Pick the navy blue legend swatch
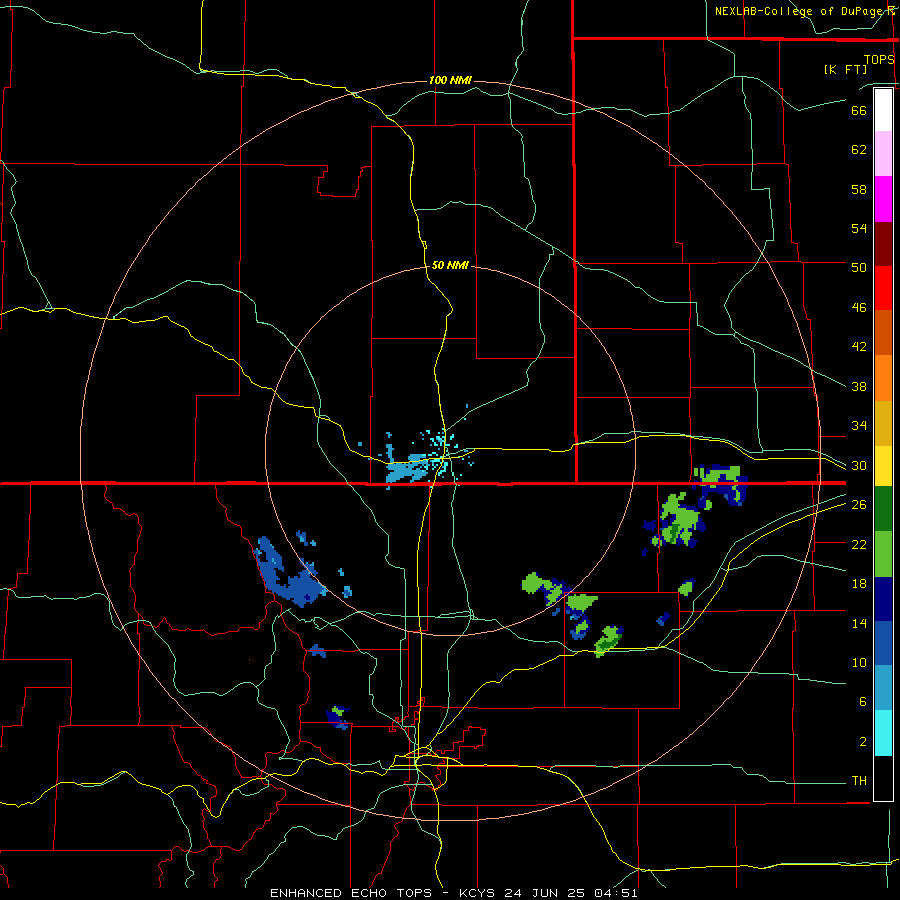900x900 pixels. click(883, 599)
